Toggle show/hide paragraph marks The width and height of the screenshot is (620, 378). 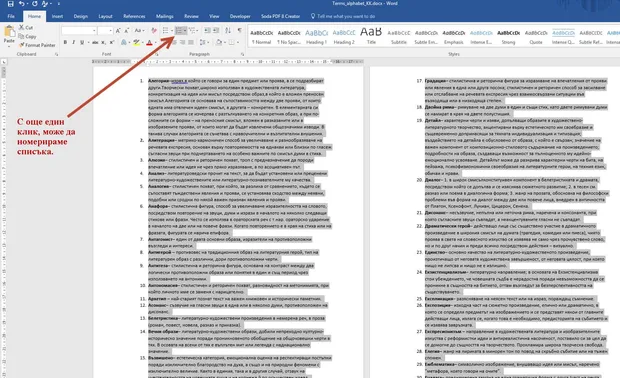(x=240, y=30)
